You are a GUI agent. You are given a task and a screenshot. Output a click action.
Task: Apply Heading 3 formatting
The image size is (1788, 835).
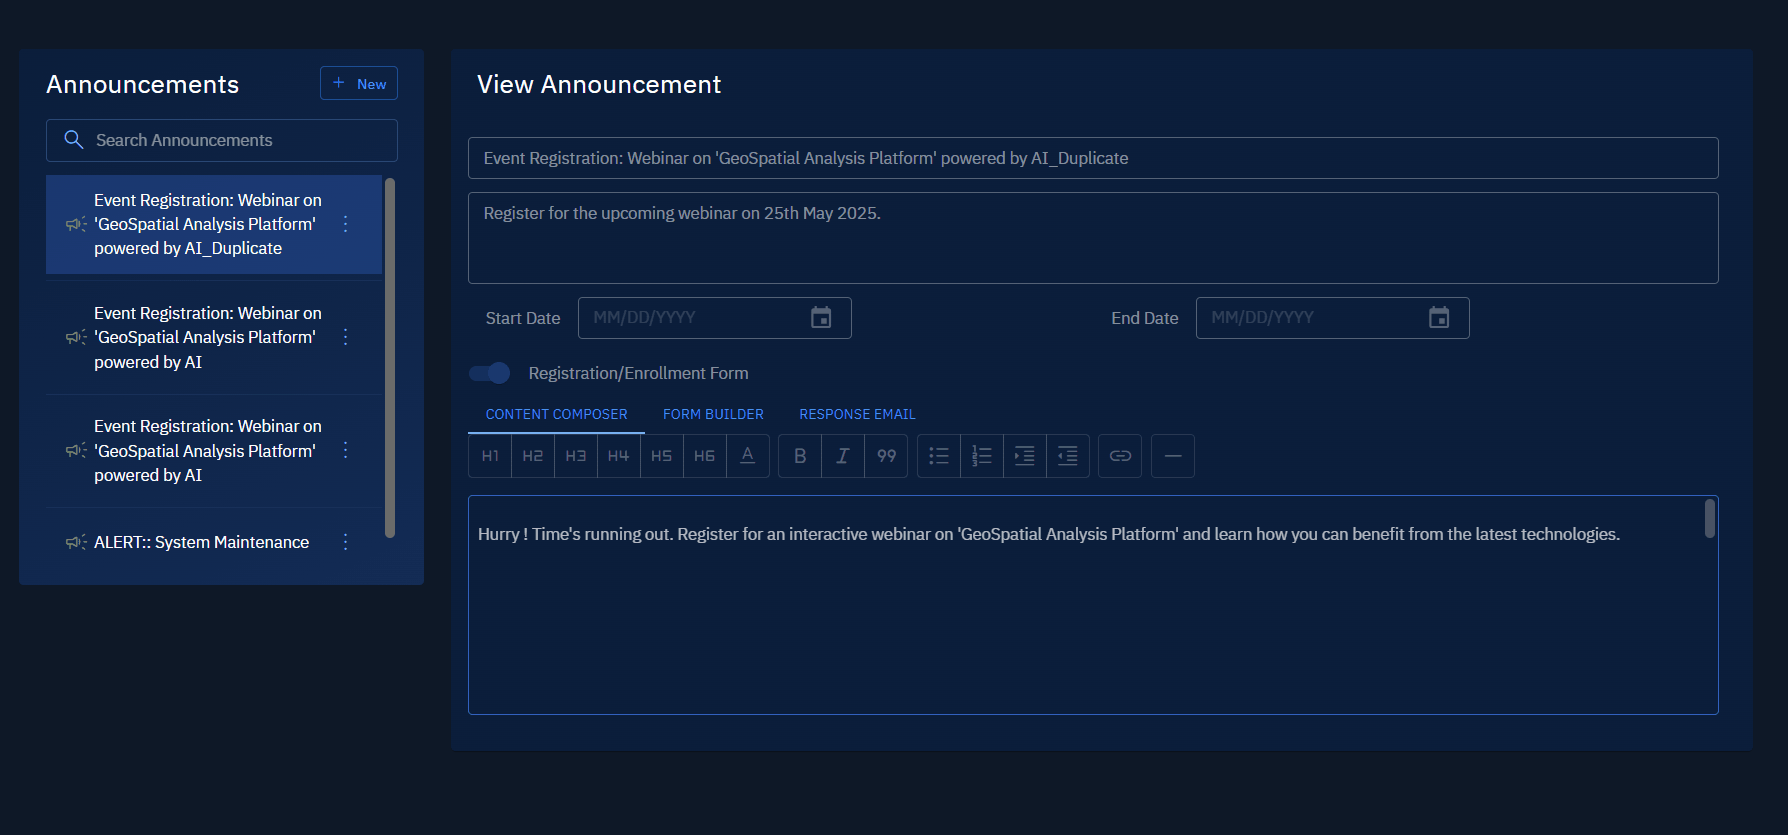click(x=576, y=456)
